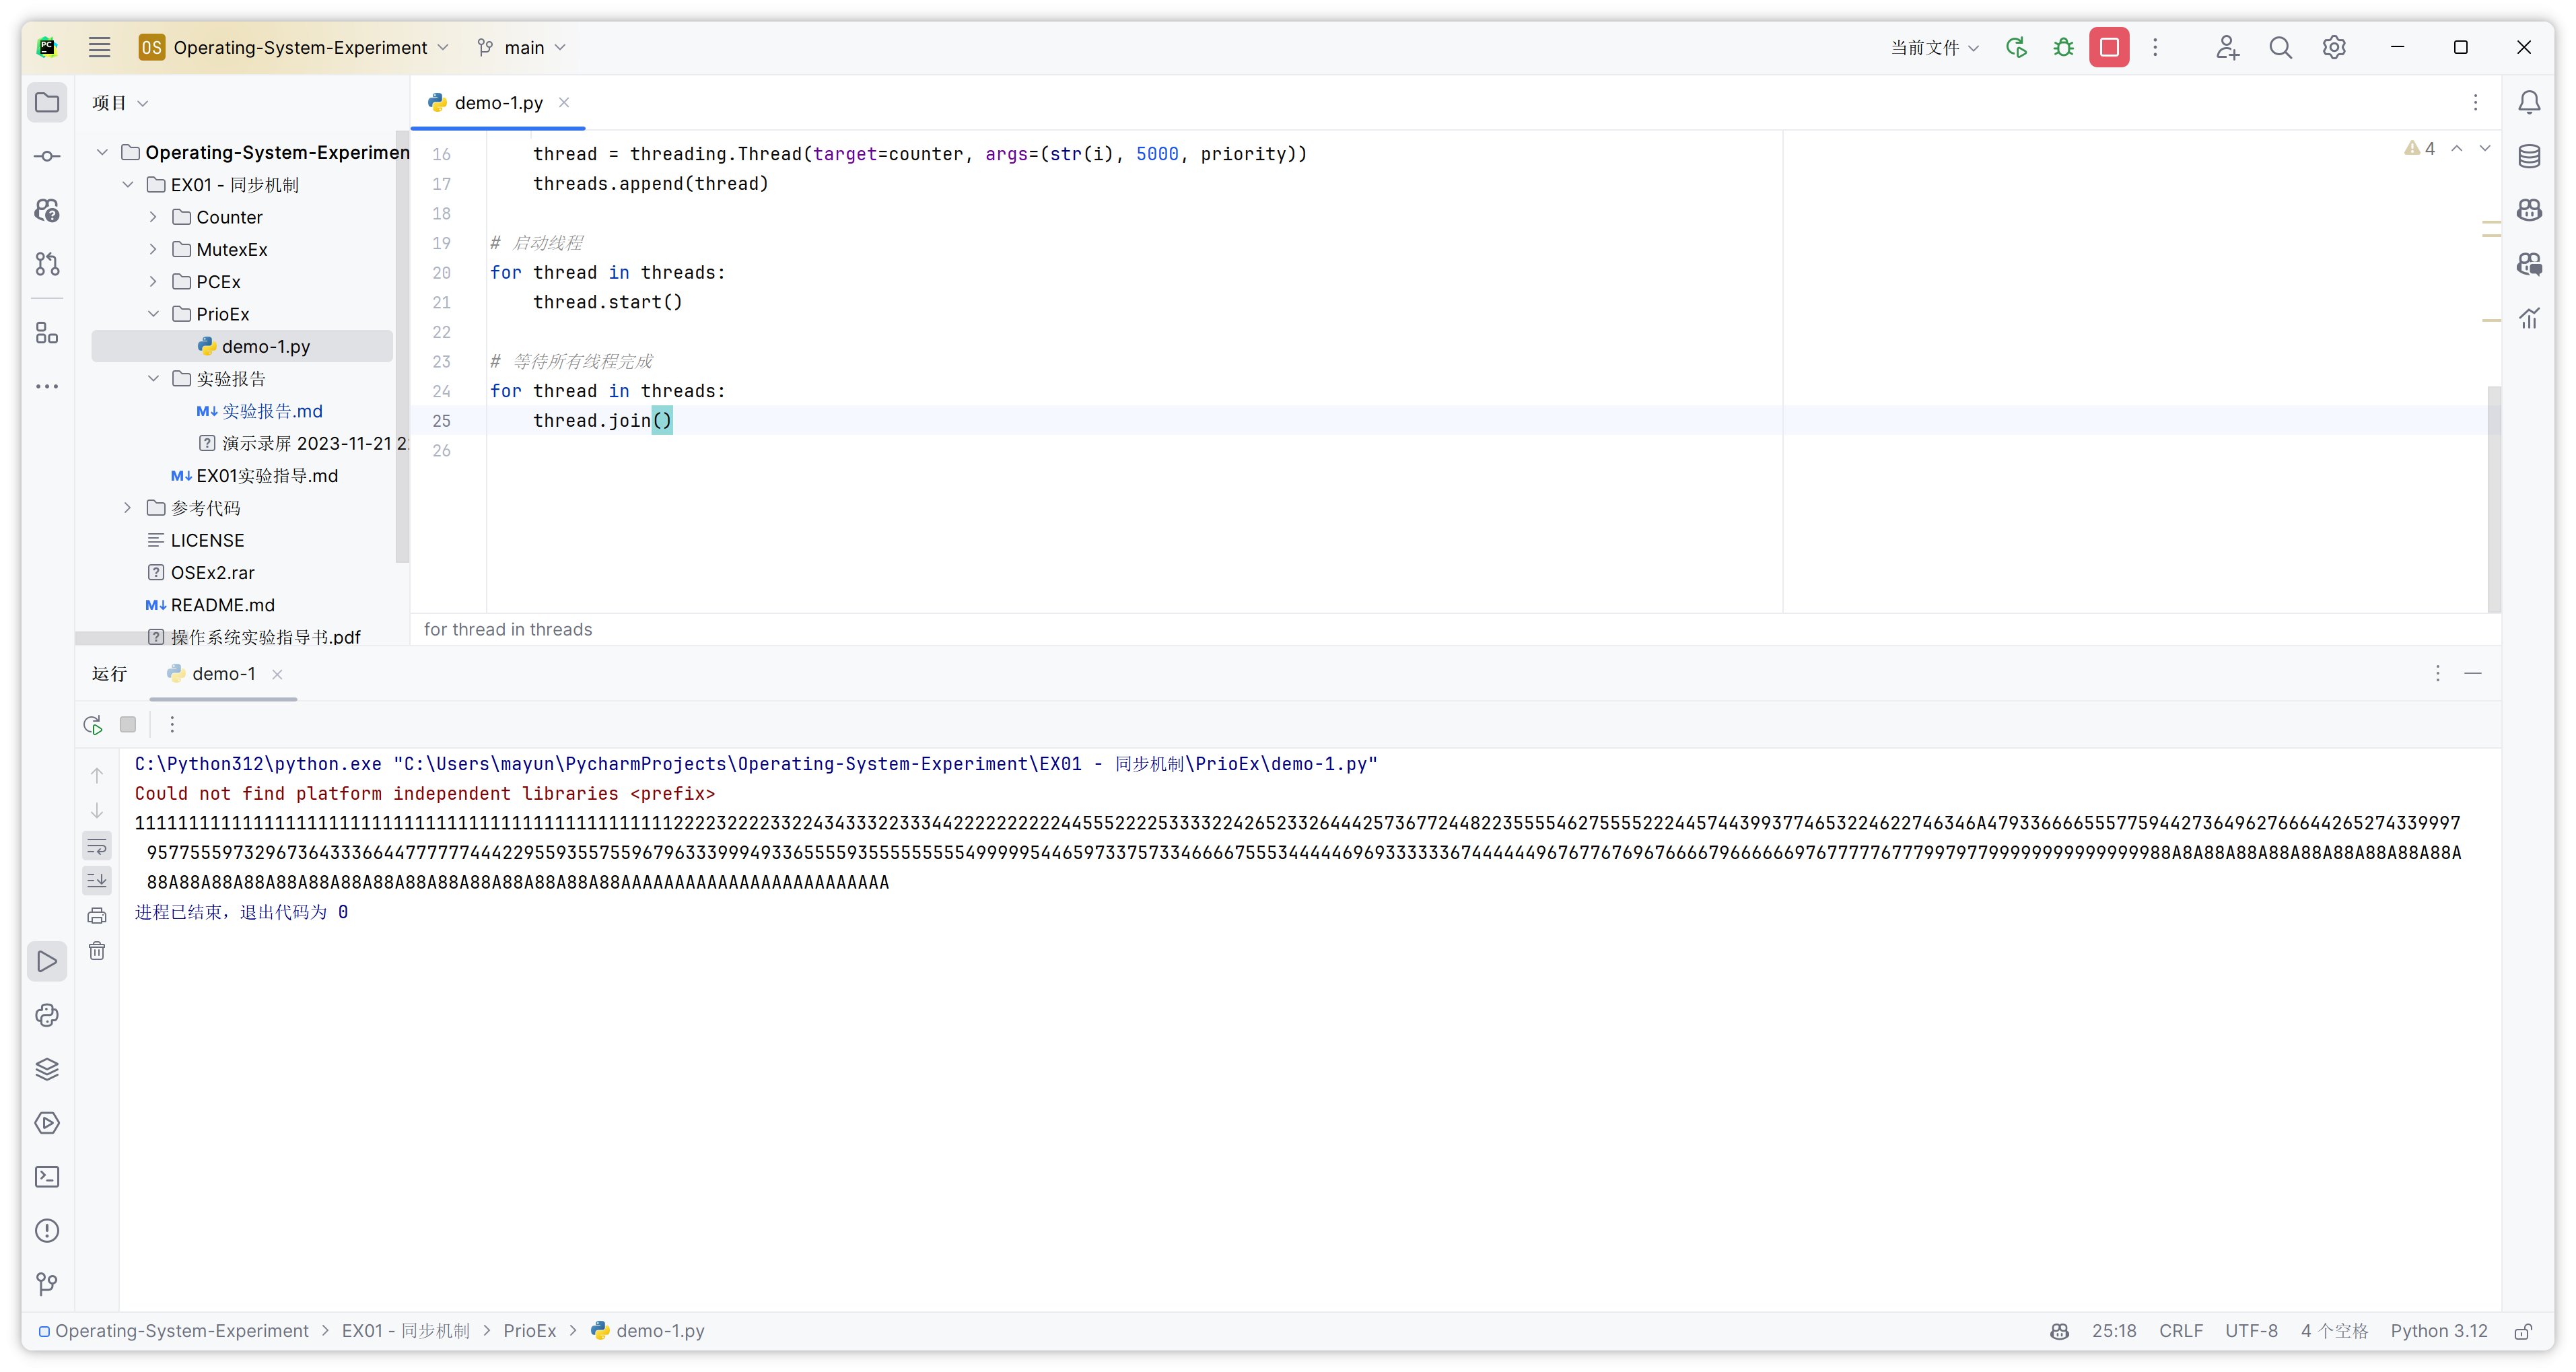Rerun demo-1 in run panel
2576x1372 pixels.
coord(93,724)
